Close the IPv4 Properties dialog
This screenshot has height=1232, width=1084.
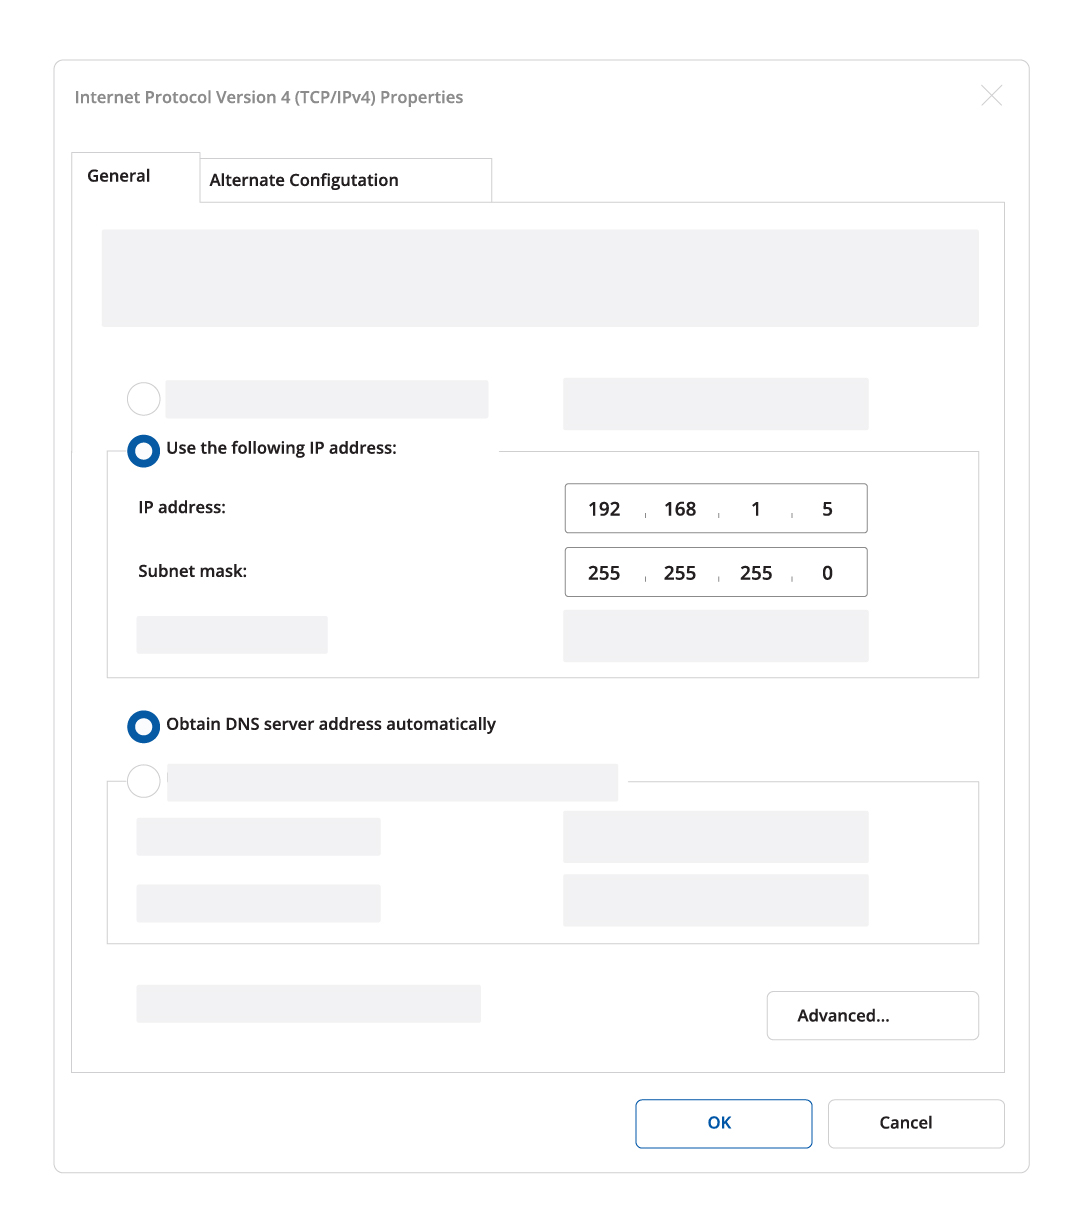991,96
